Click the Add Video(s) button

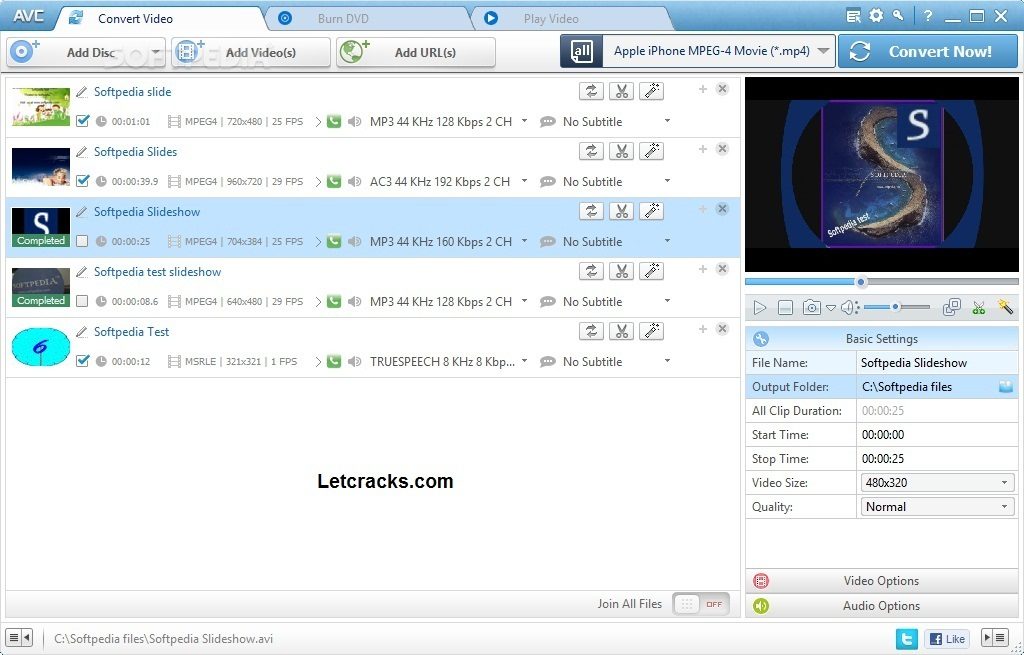pos(251,52)
